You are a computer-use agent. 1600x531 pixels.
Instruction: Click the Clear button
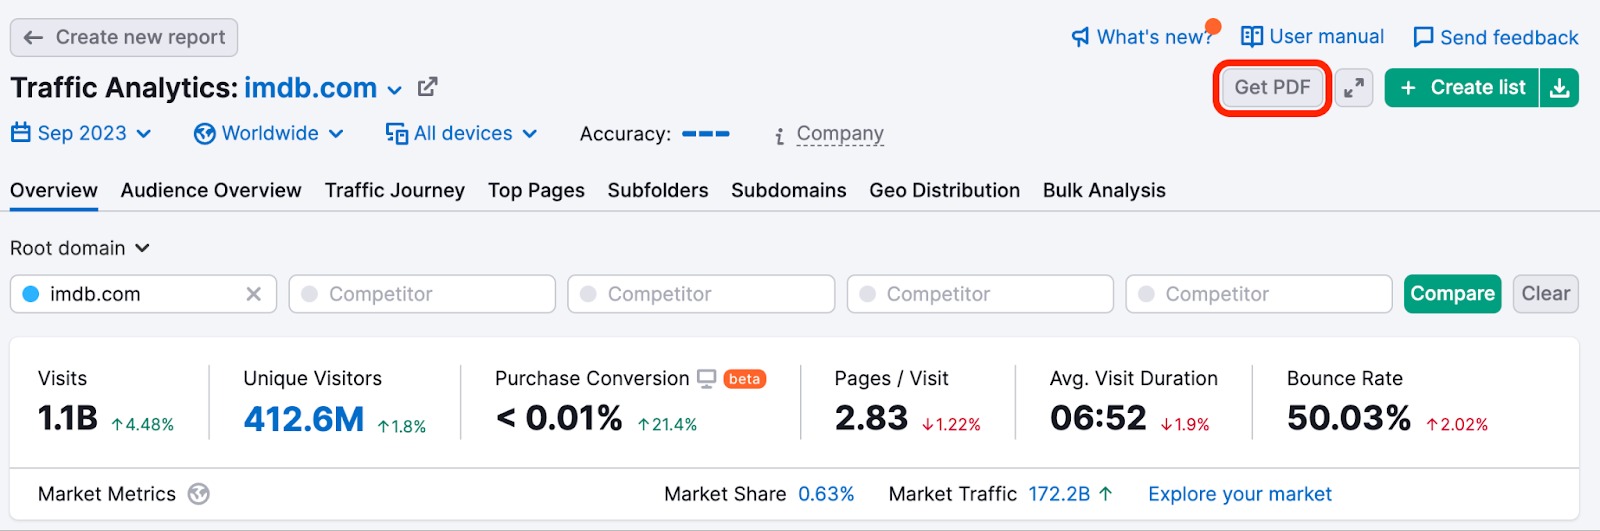(x=1546, y=294)
